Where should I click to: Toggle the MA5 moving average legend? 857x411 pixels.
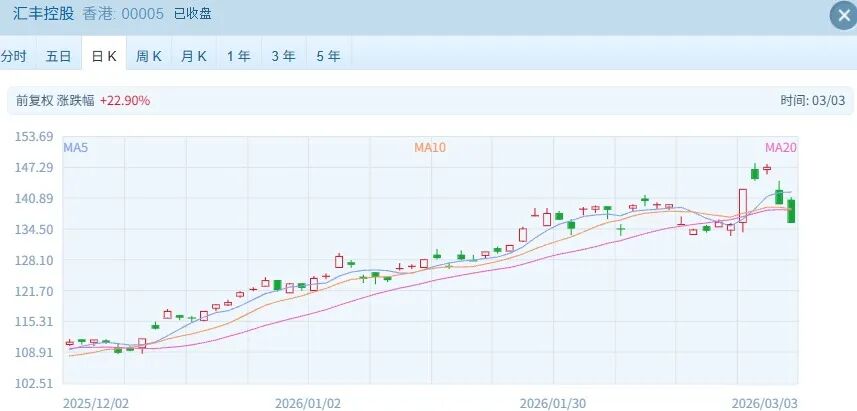[x=76, y=148]
